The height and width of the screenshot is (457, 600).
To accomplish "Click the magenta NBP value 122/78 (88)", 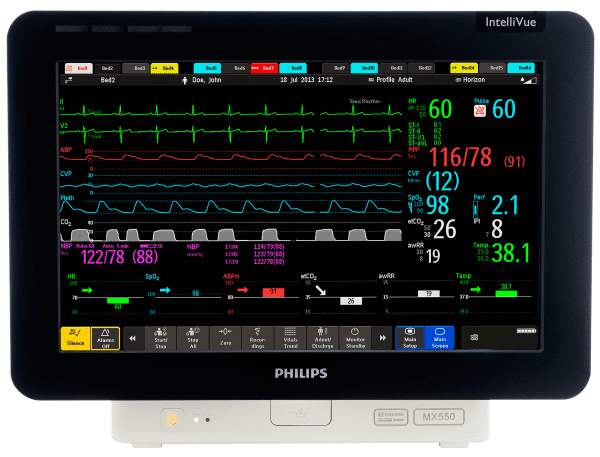I will [x=119, y=257].
